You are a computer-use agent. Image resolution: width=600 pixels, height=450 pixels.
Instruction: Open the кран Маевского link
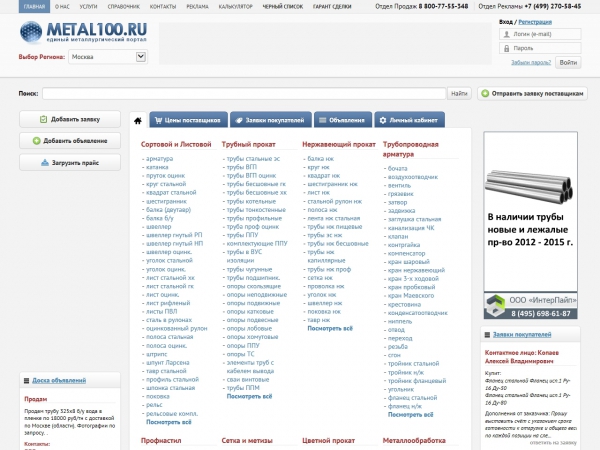411,295
